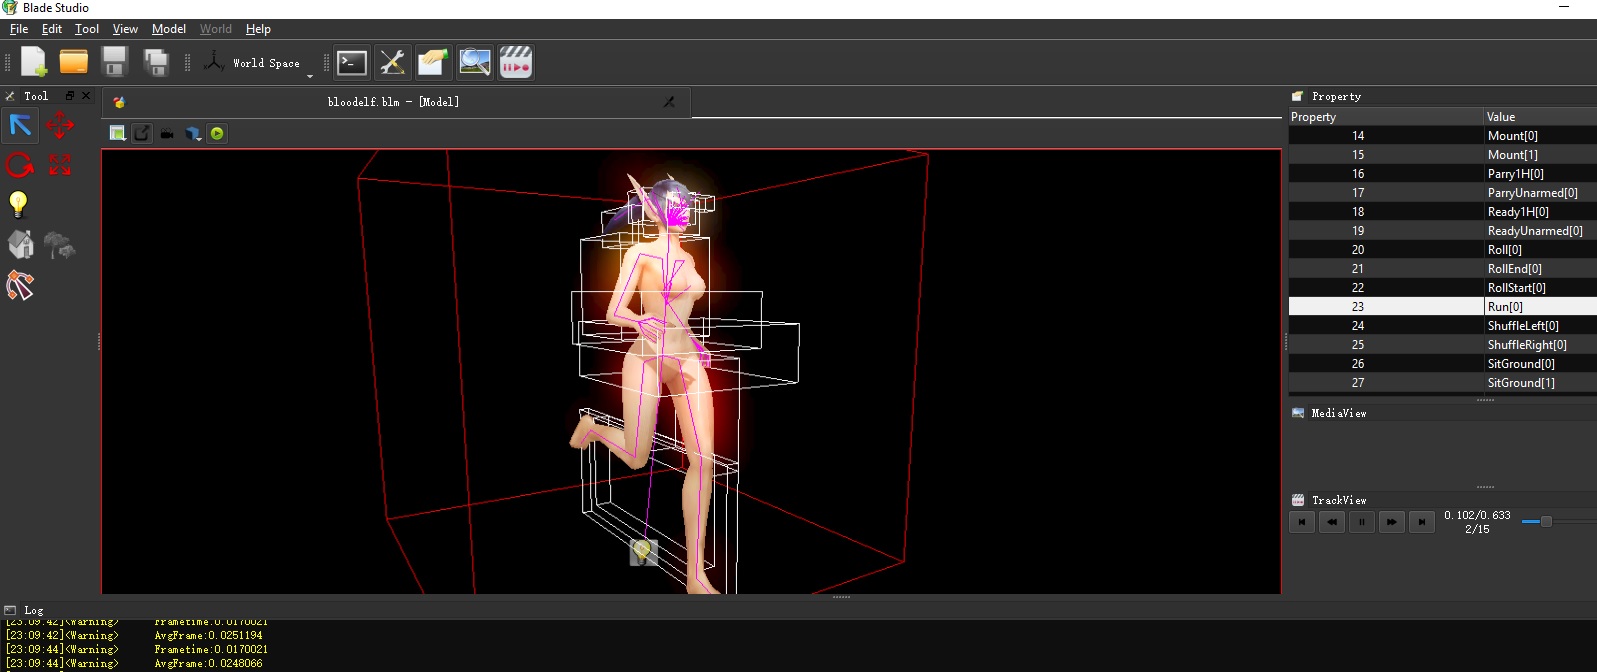
Task: Click the colored shapes icon on document tab
Action: [x=119, y=102]
